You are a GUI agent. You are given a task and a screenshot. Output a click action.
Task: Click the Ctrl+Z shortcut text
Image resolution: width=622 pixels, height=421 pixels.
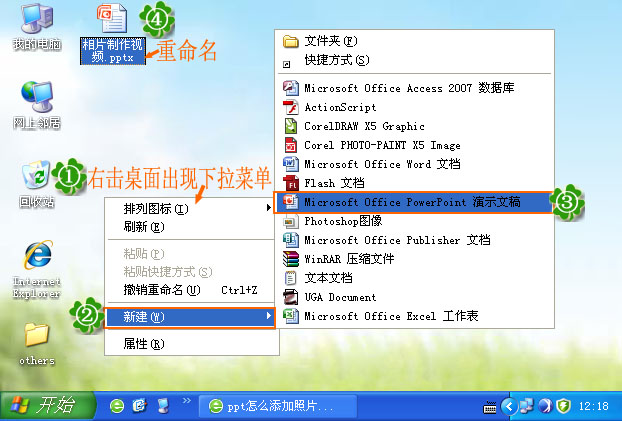coord(239,290)
